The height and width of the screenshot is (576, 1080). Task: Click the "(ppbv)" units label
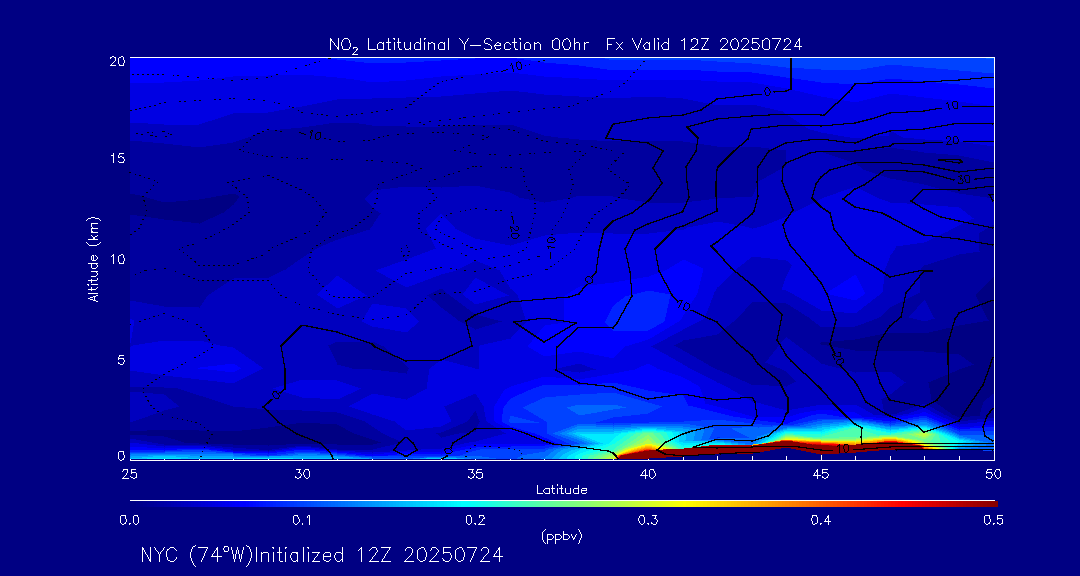(562, 537)
